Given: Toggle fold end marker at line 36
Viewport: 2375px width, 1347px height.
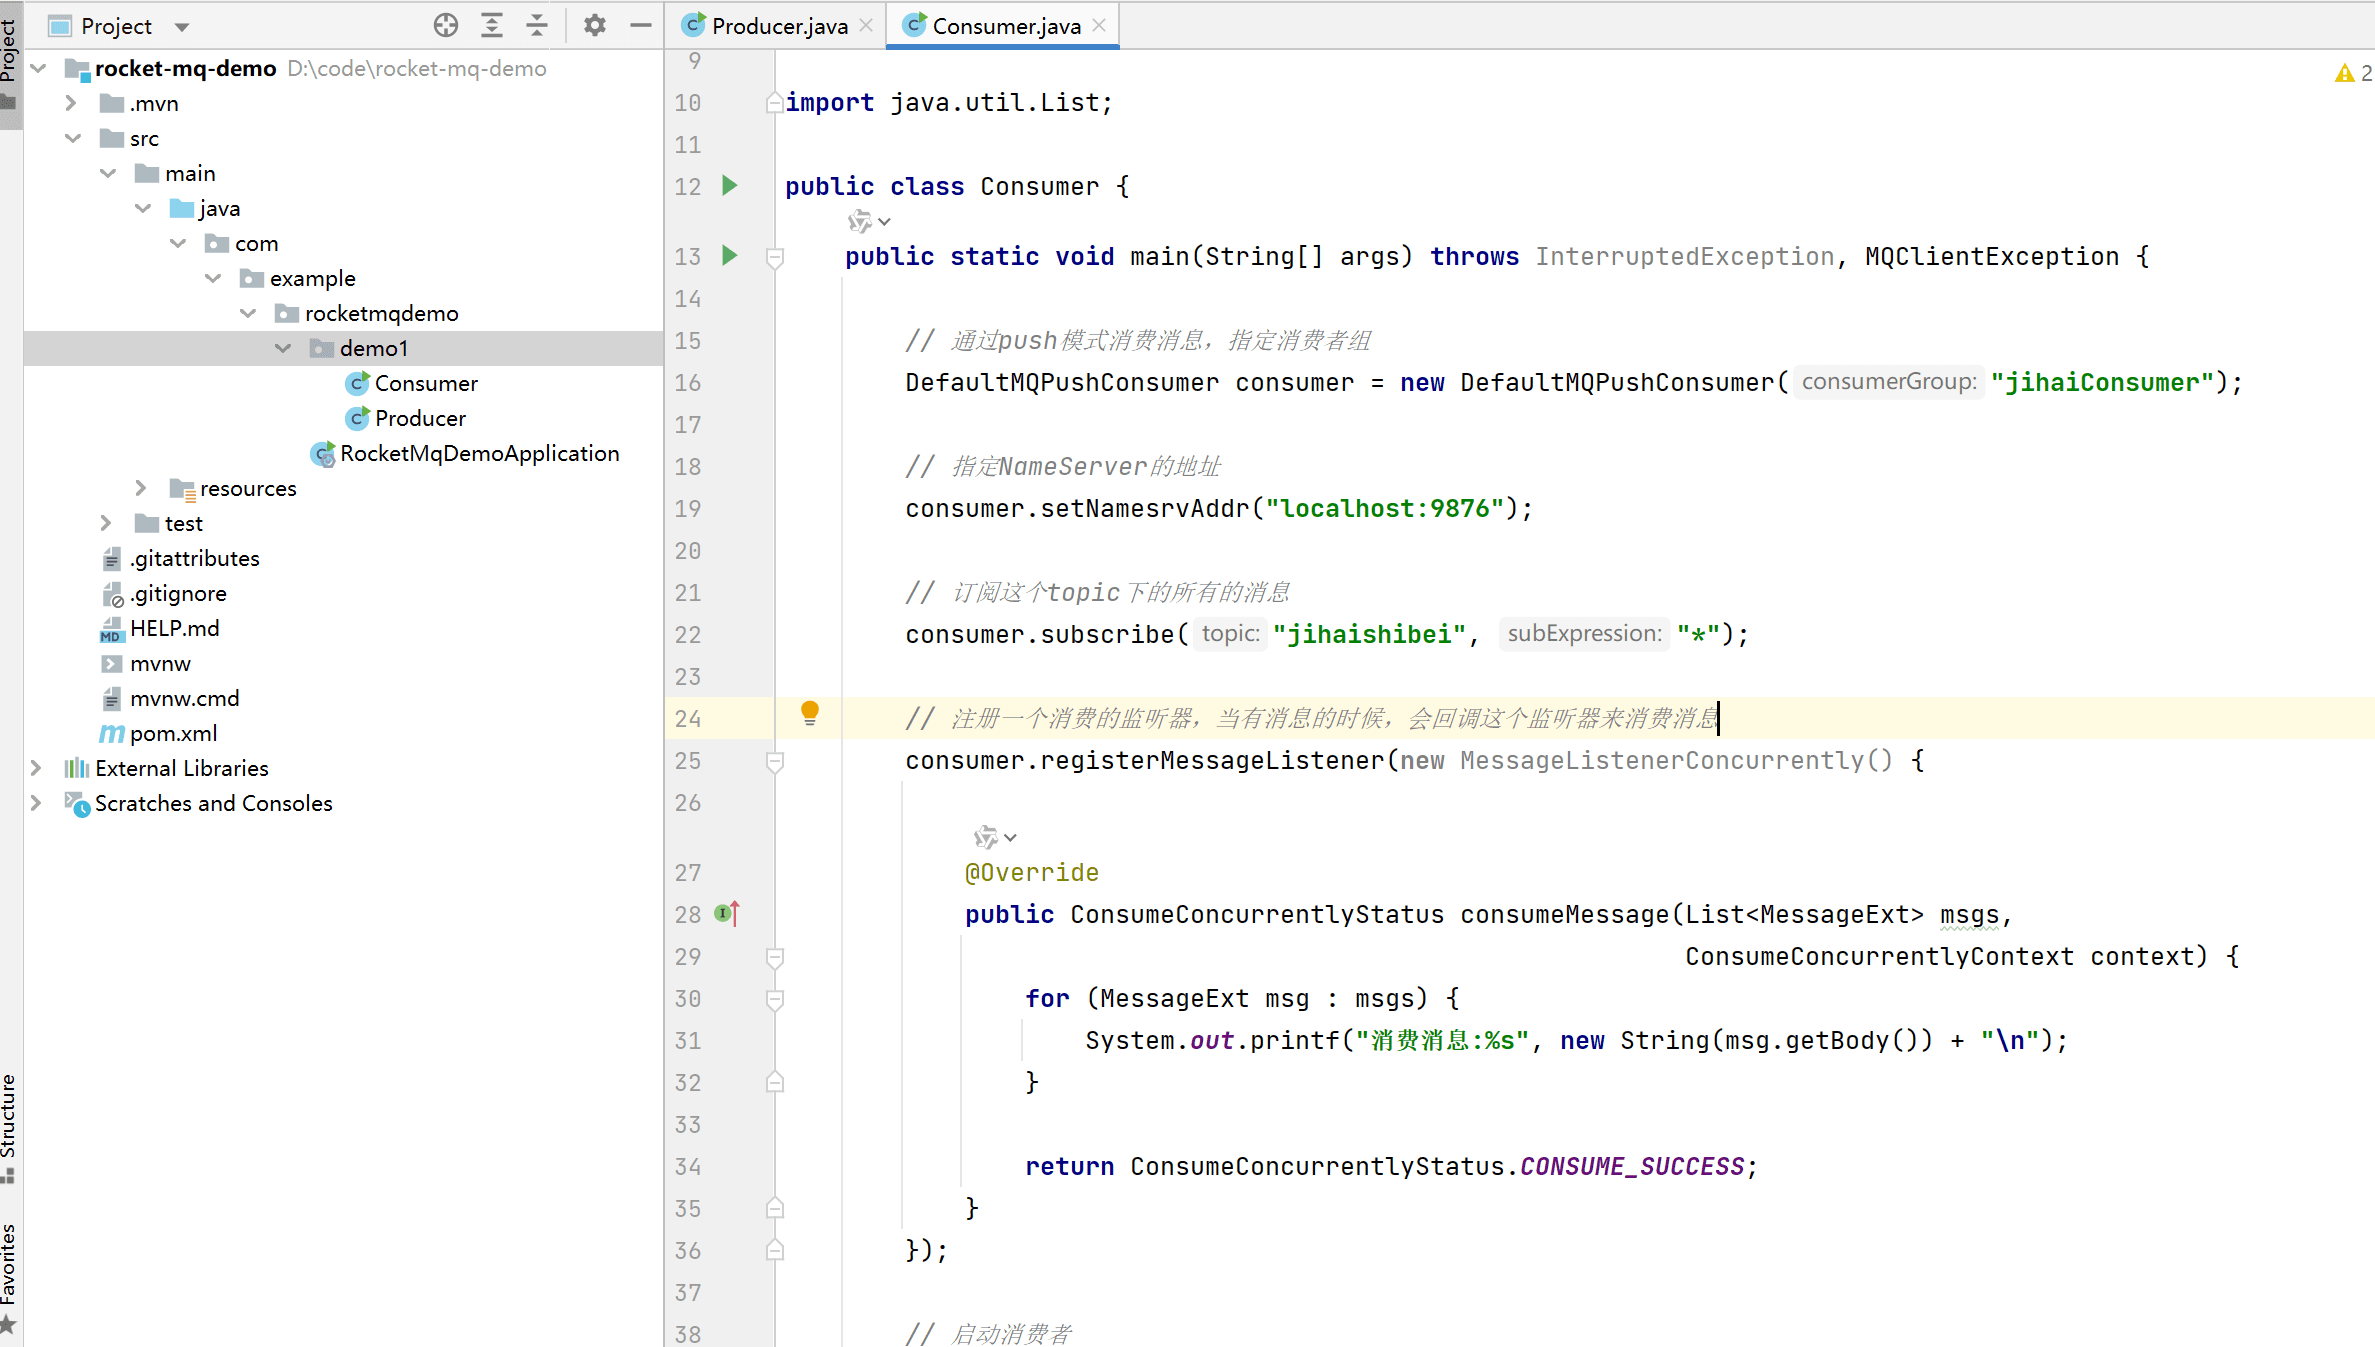Looking at the screenshot, I should pyautogui.click(x=775, y=1250).
